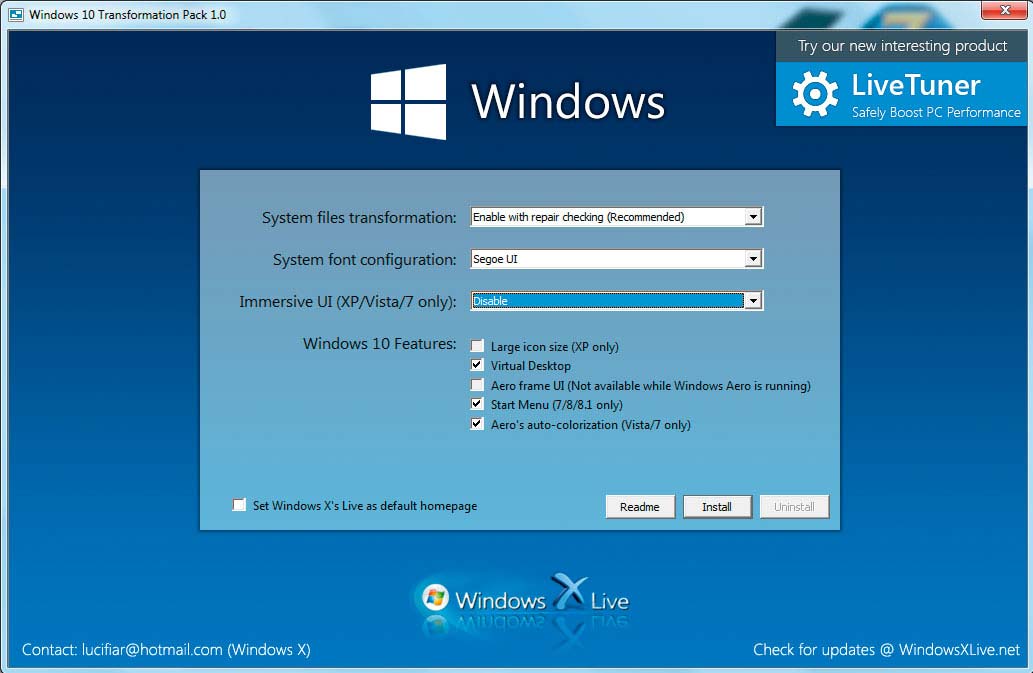Click the 'Windows 10 Features:' label
The image size is (1033, 673).
point(379,344)
